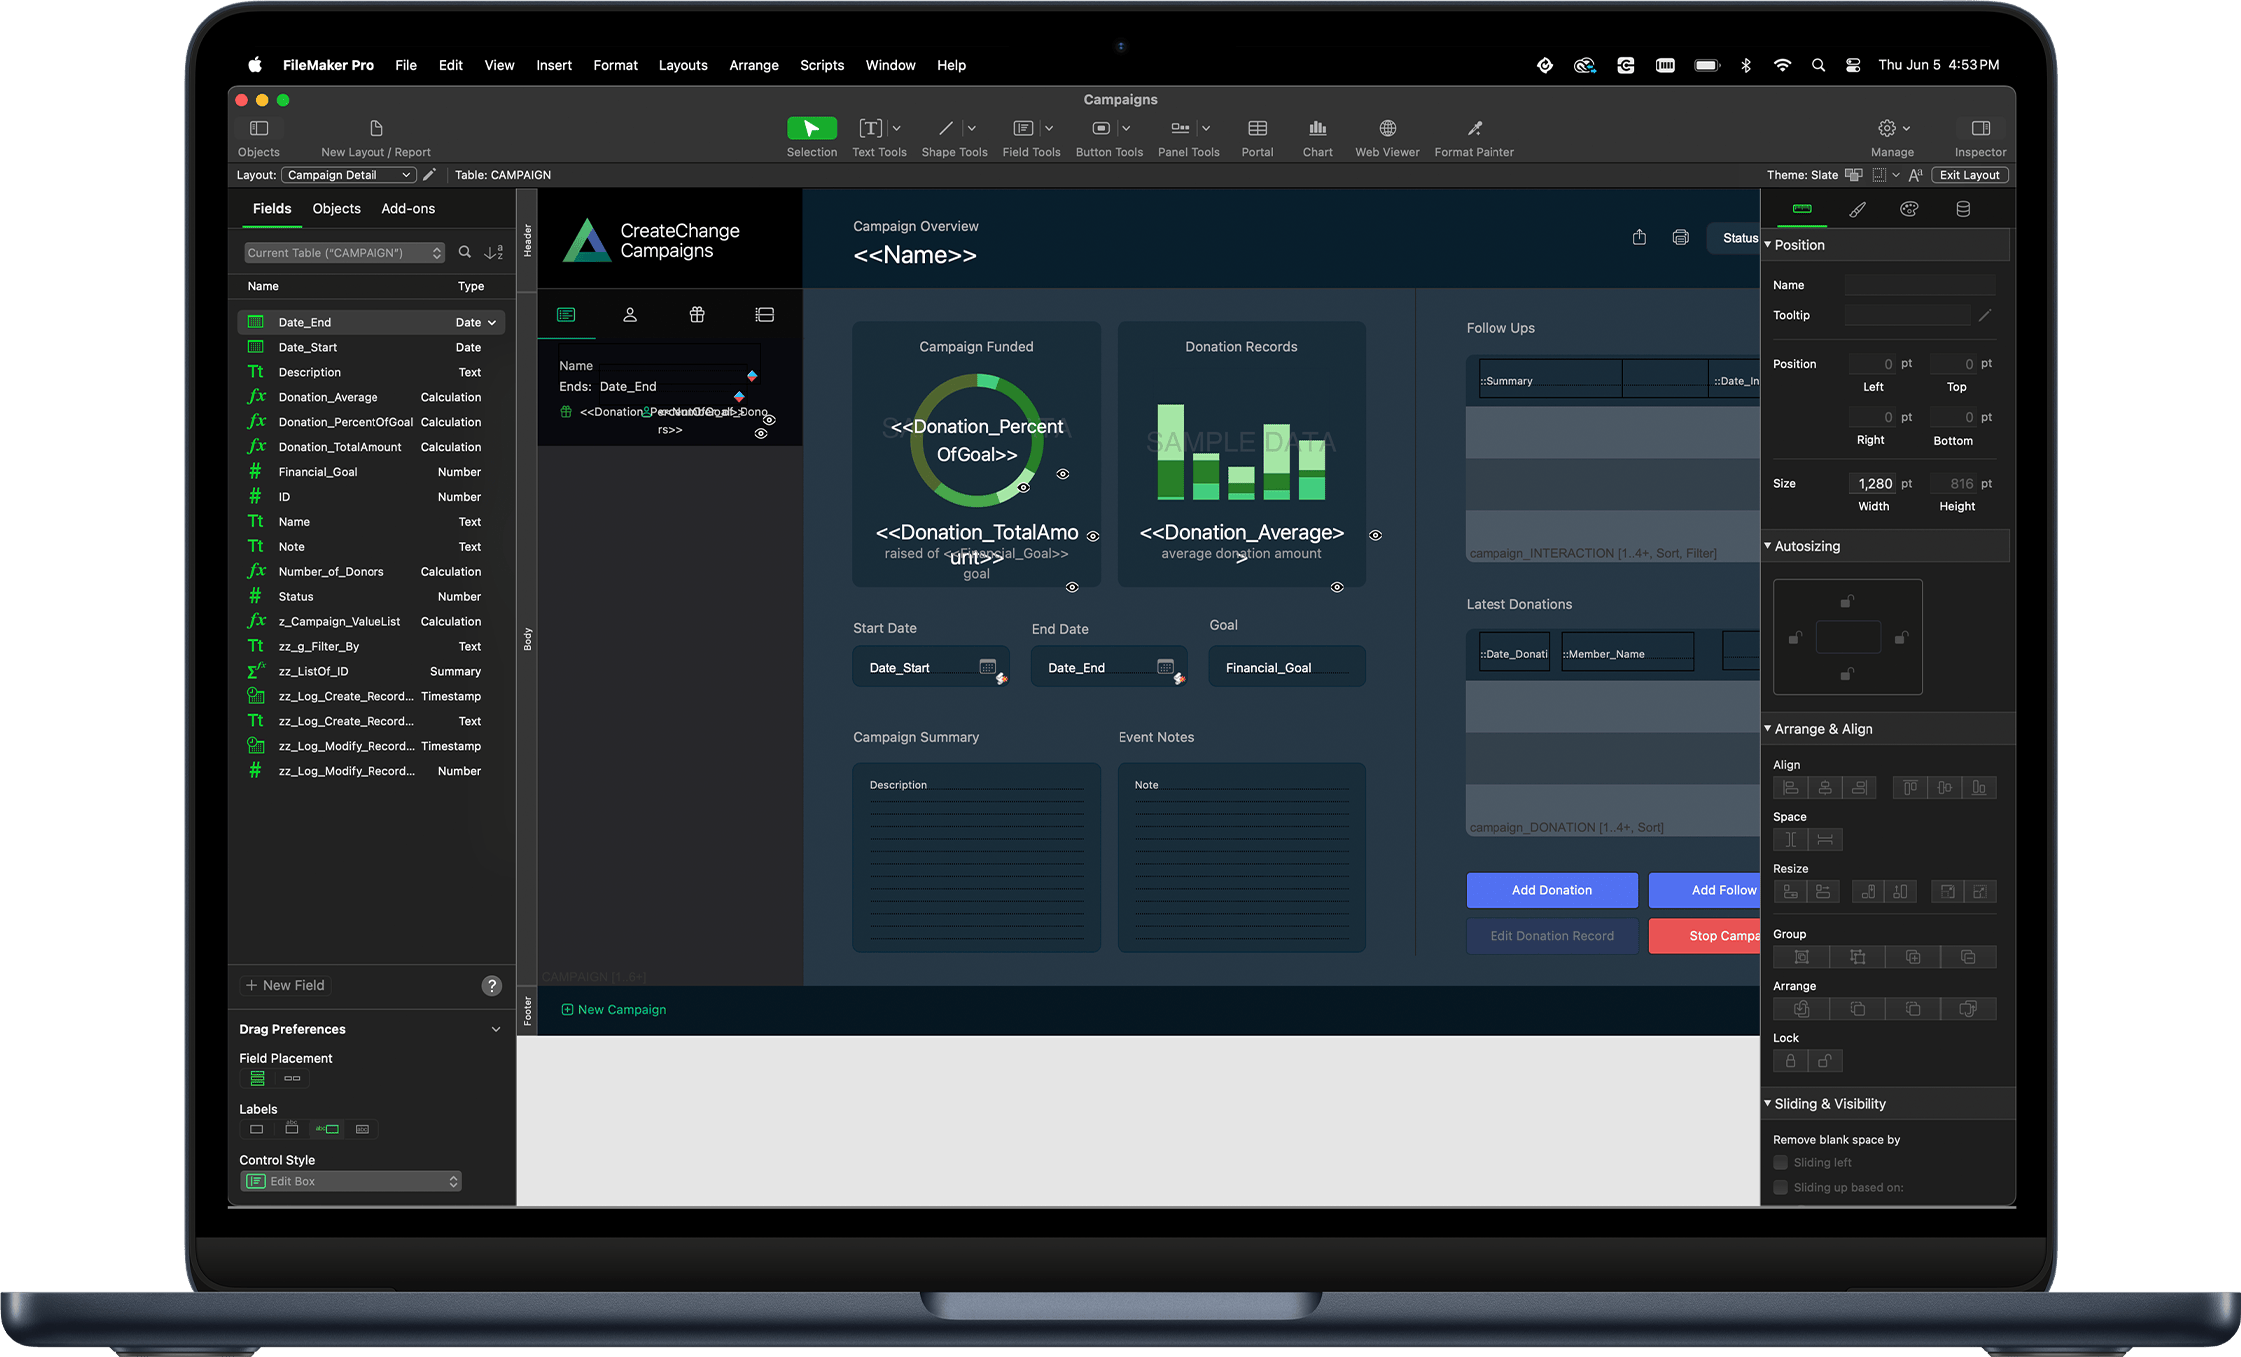The height and width of the screenshot is (1357, 2241).
Task: Select the Portal tool in toolbar
Action: (1257, 129)
